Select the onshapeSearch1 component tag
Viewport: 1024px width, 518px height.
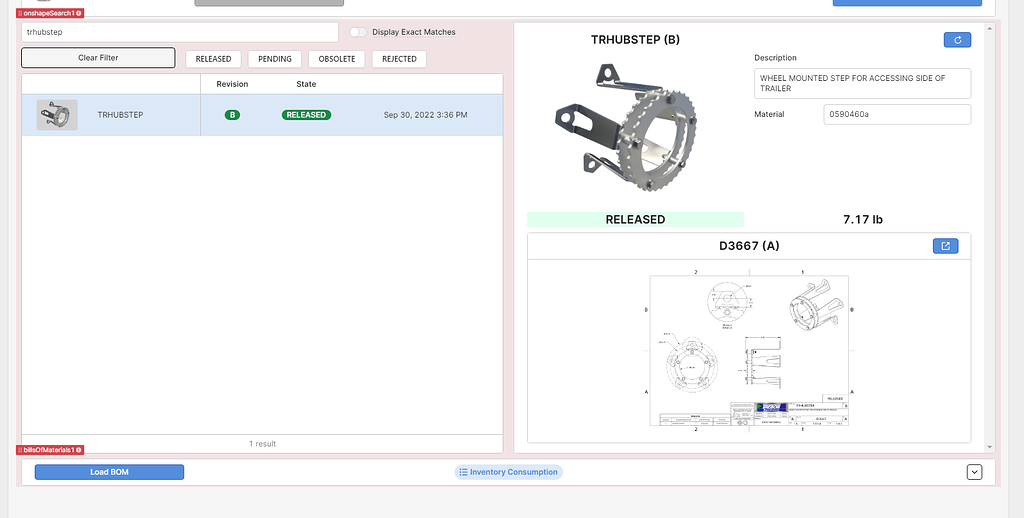(50, 13)
